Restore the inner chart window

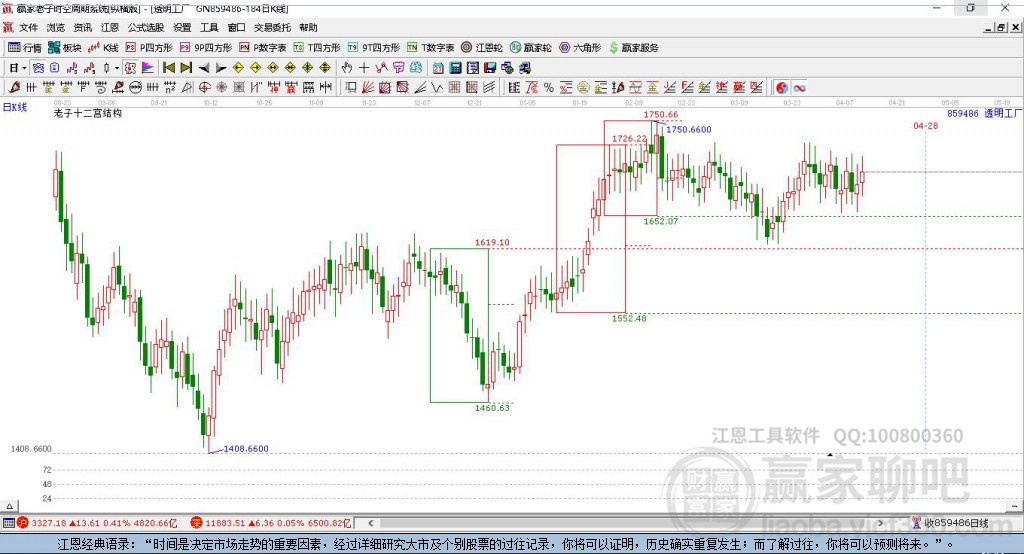[x=1002, y=27]
